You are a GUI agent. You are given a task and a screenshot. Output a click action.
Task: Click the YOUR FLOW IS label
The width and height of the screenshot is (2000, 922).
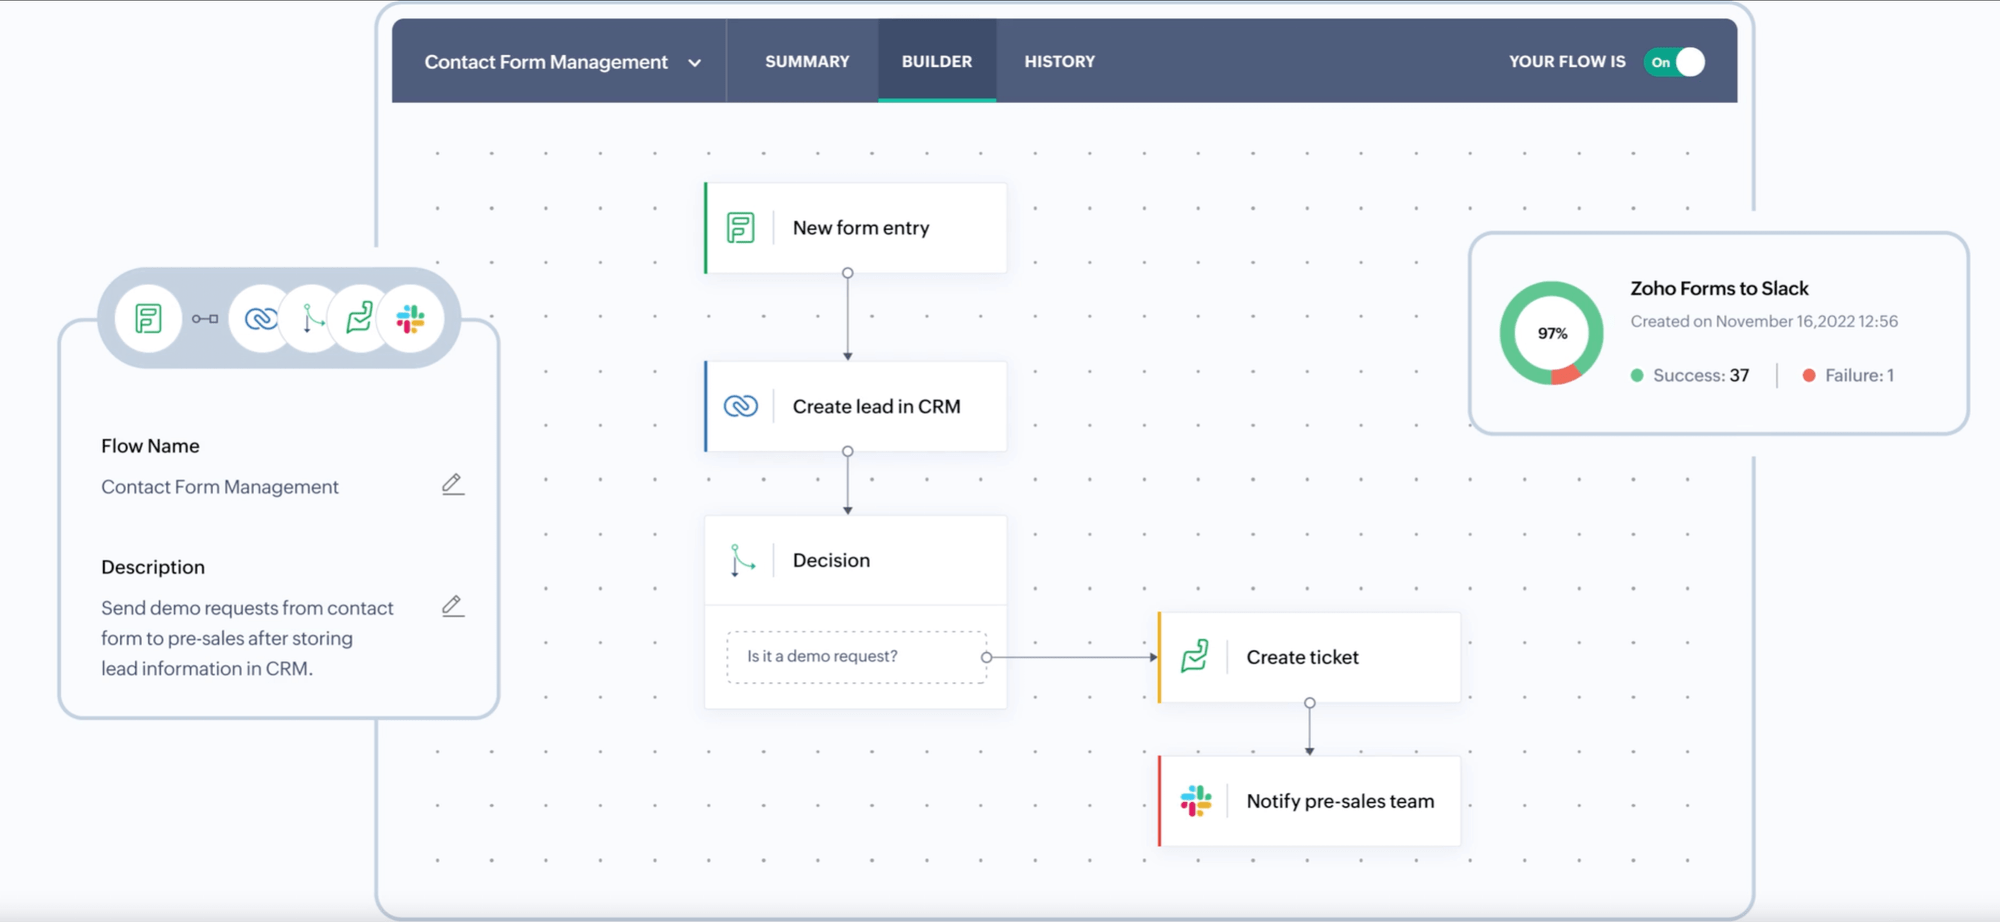click(1567, 61)
